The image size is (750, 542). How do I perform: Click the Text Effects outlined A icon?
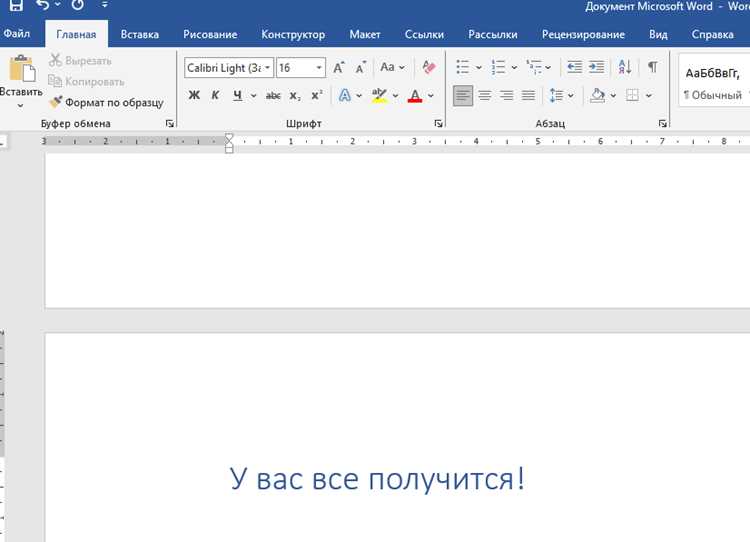point(344,95)
